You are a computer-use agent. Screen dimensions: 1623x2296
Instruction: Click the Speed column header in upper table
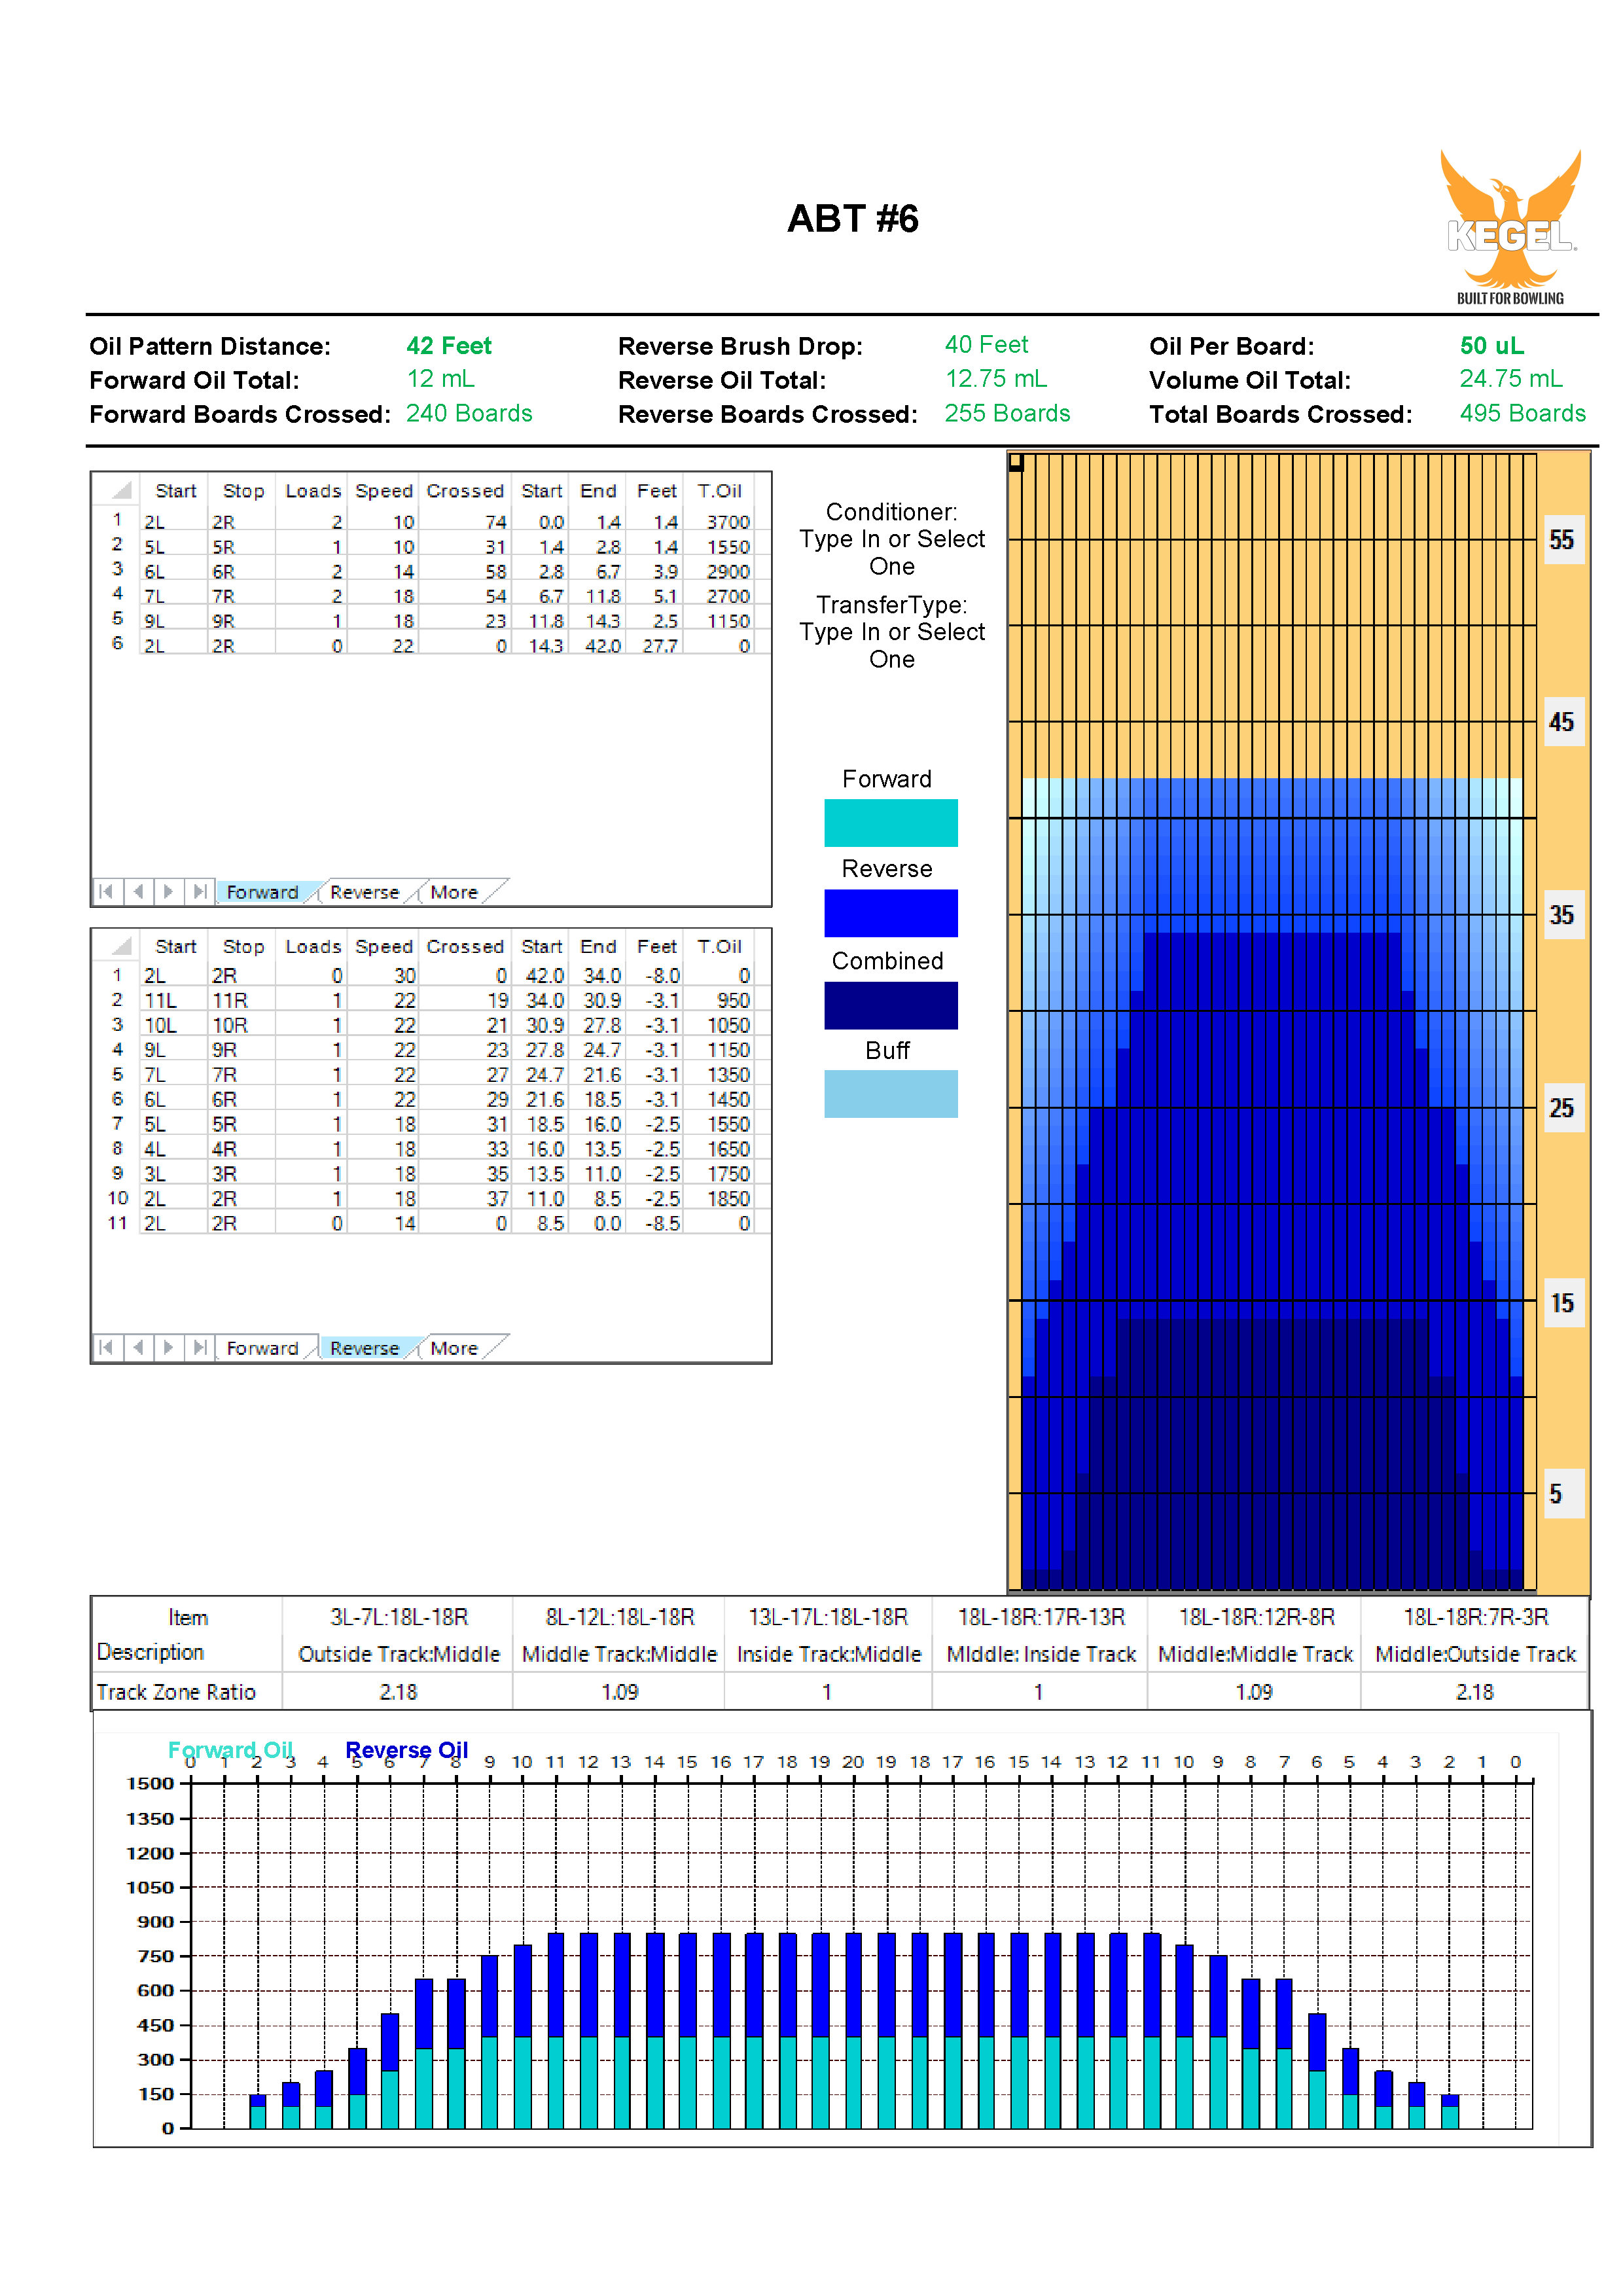point(383,491)
